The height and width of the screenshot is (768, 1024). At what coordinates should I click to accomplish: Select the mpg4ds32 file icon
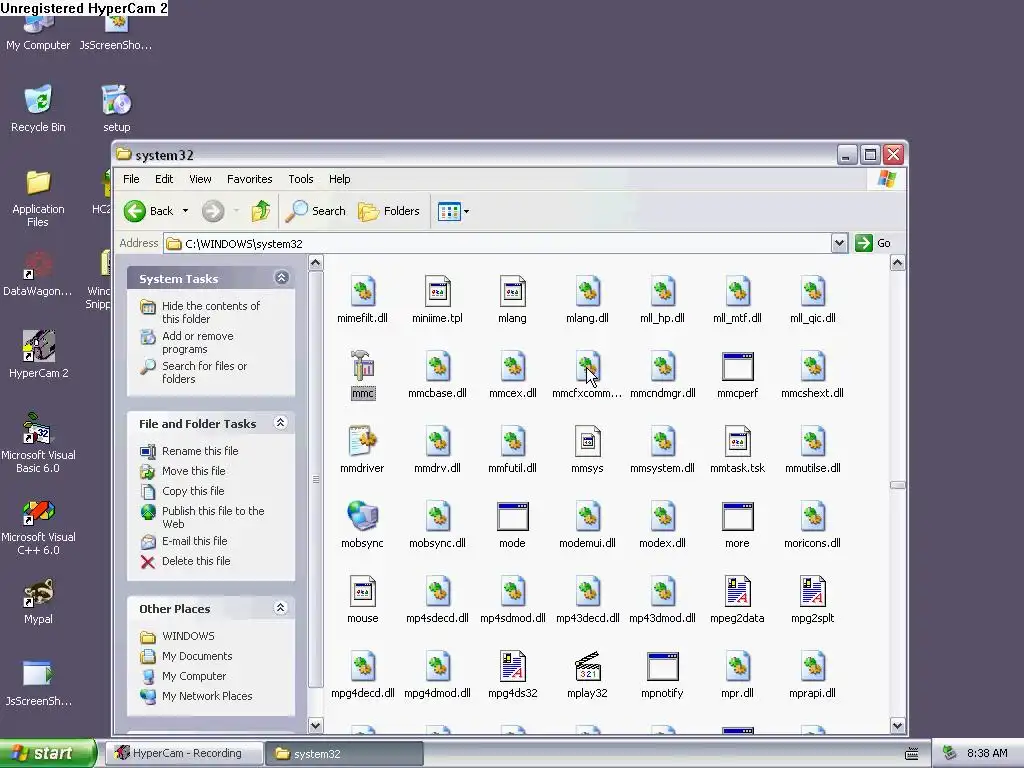pos(513,667)
